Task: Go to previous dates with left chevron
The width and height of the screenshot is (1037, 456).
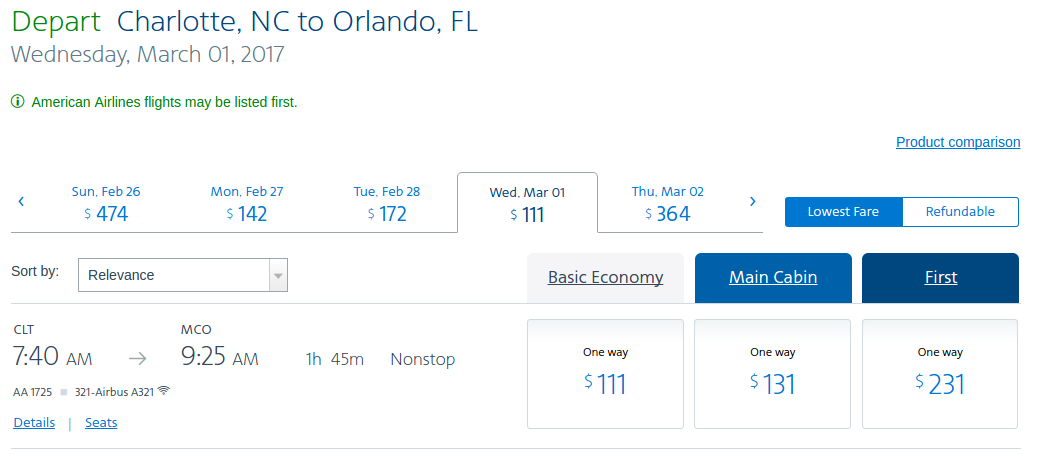Action: coord(21,201)
